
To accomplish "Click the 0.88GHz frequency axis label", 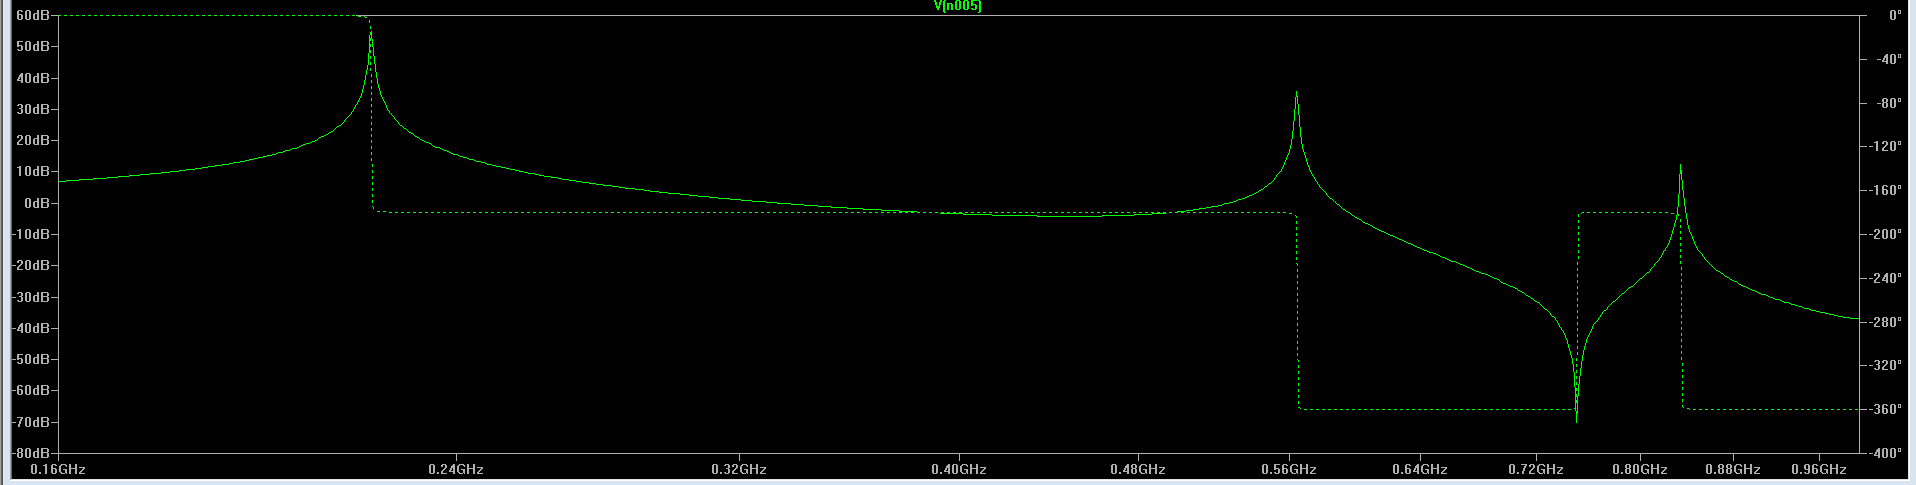I will 1733,469.
